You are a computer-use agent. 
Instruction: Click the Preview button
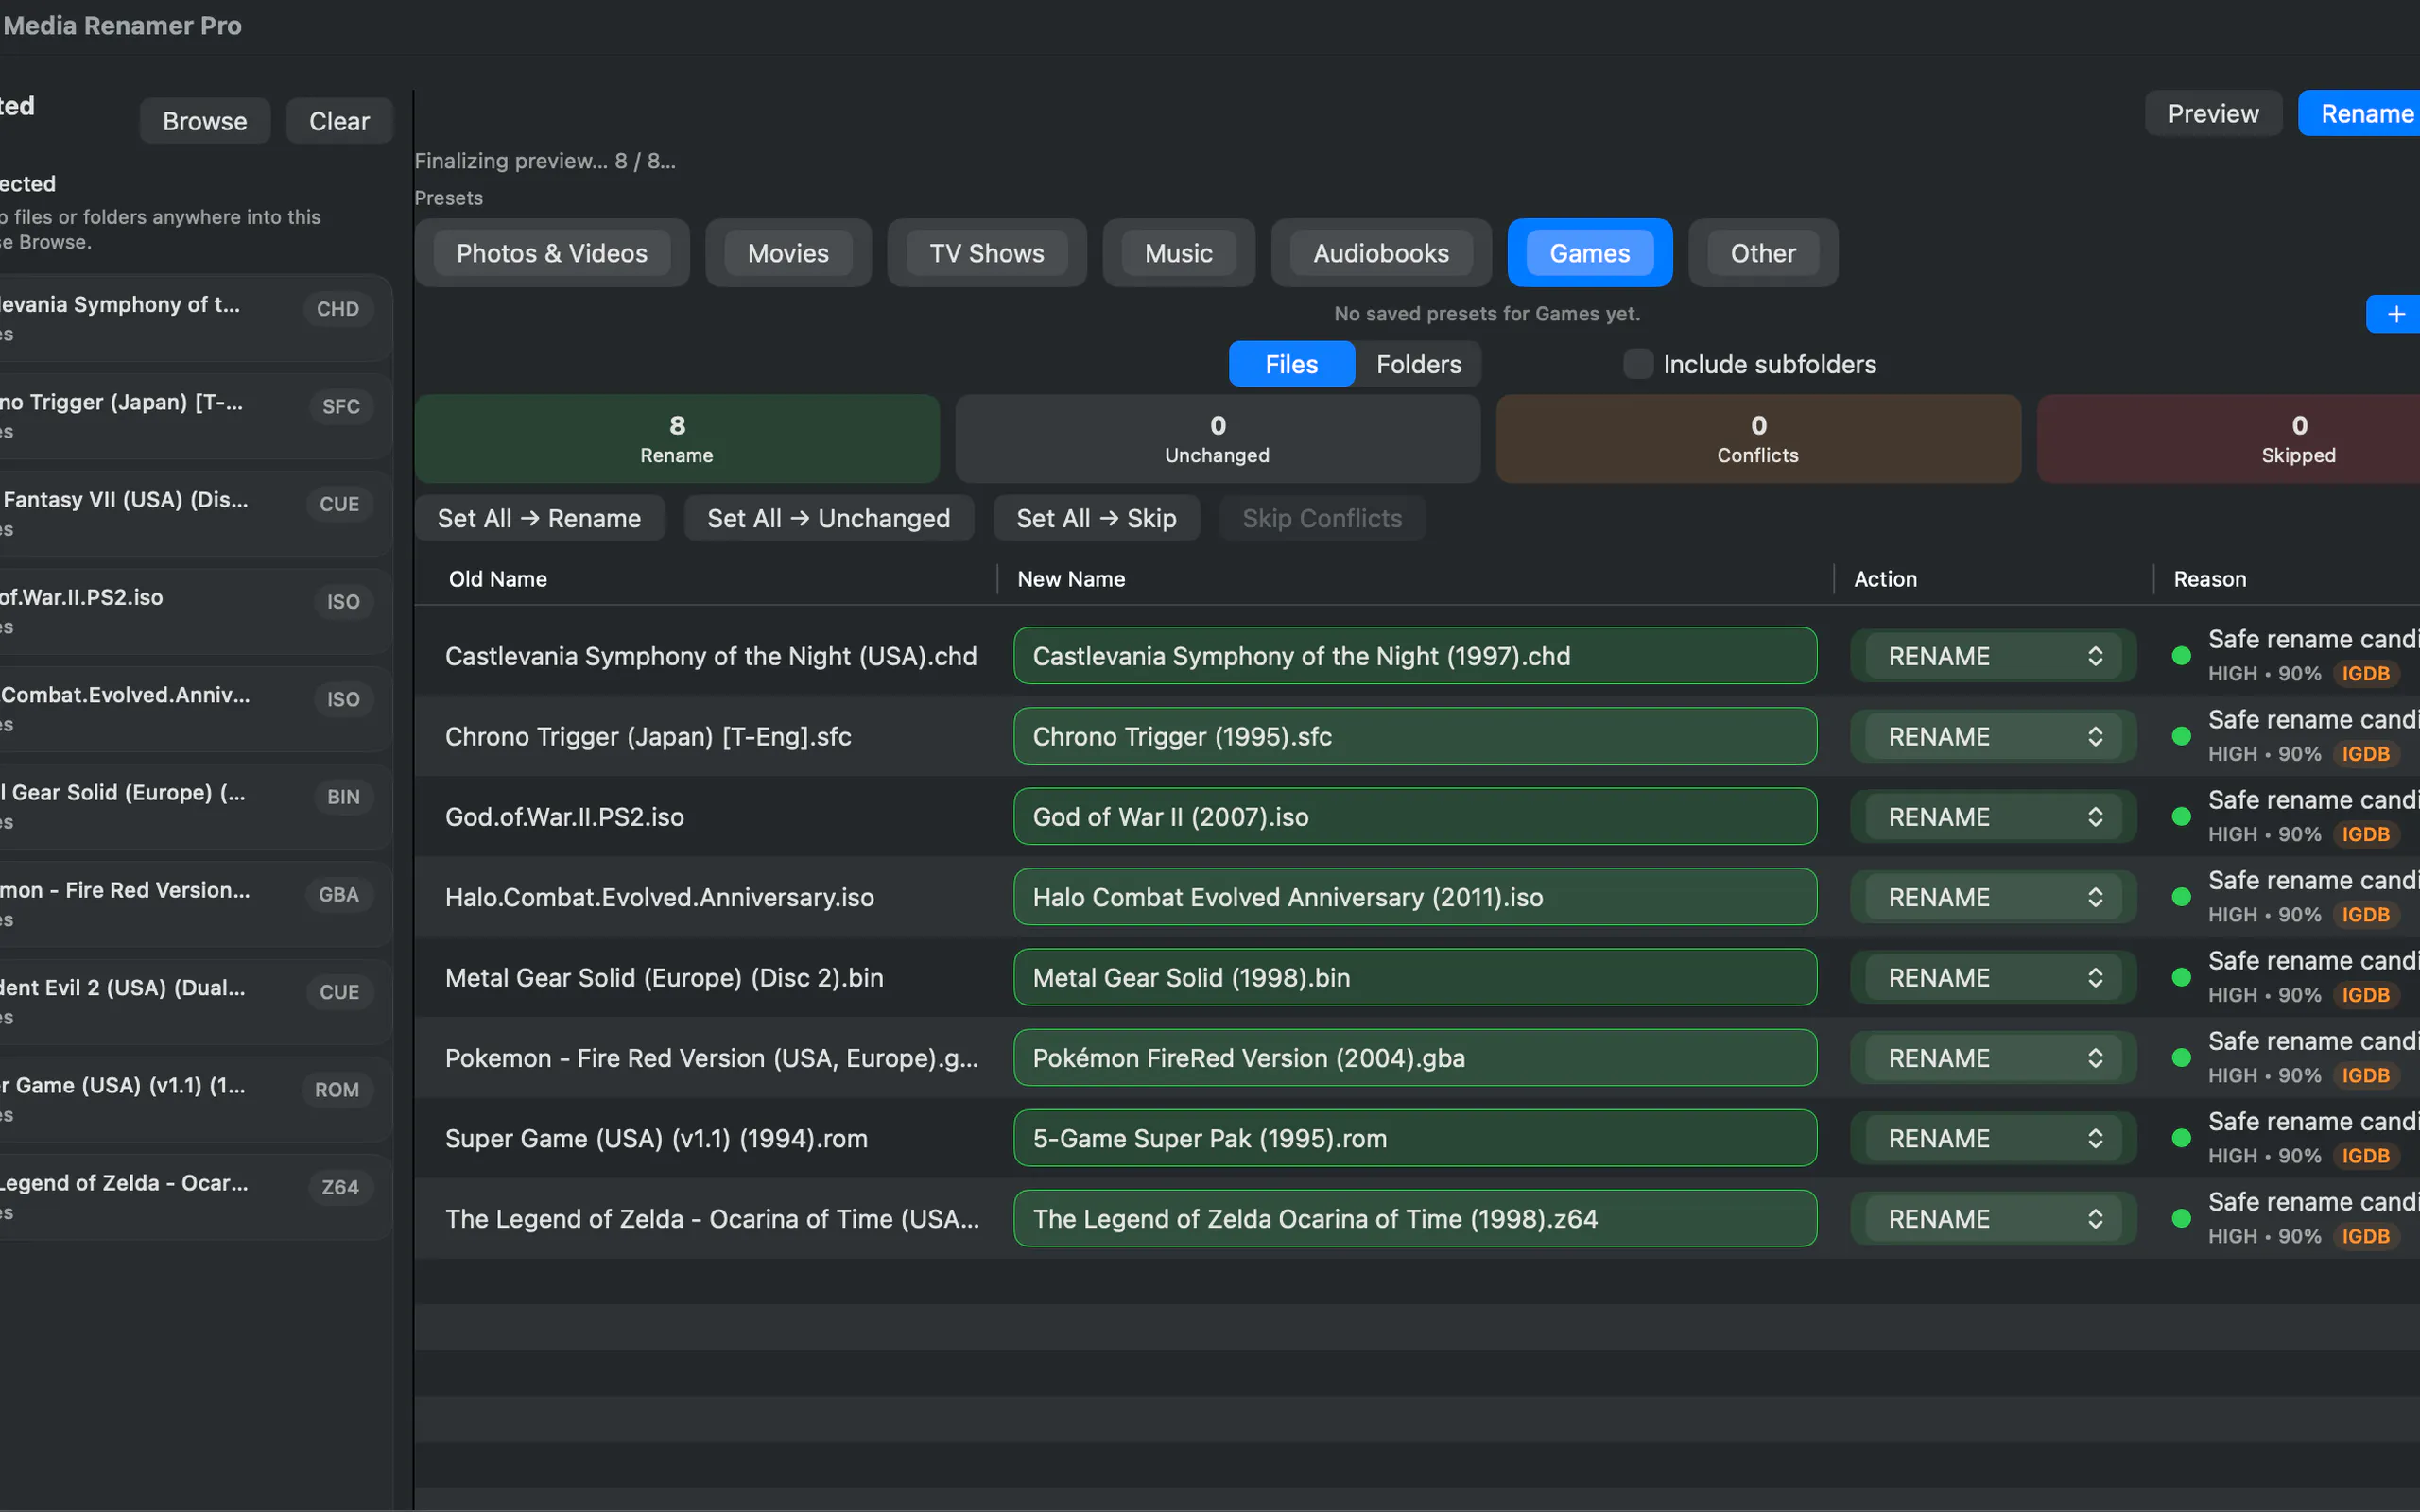pyautogui.click(x=2213, y=114)
